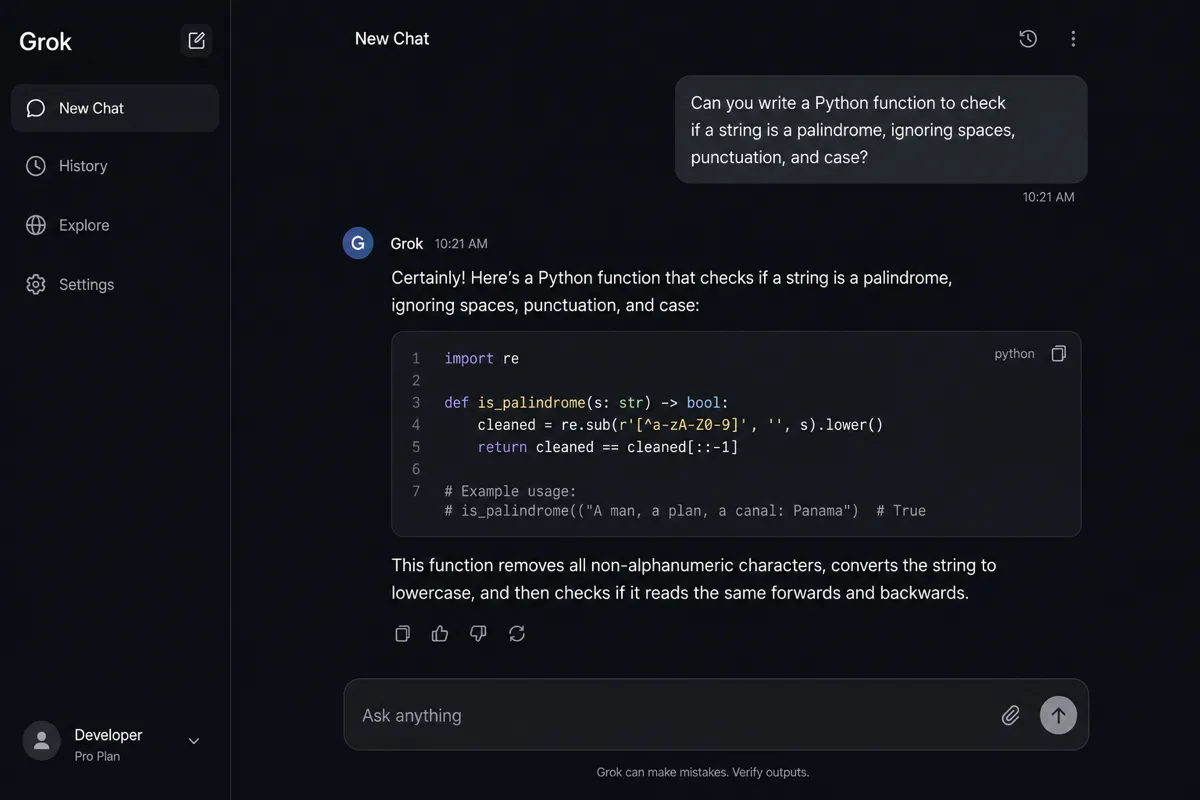The height and width of the screenshot is (800, 1200).
Task: Send the message with the arrow button
Action: (x=1058, y=715)
